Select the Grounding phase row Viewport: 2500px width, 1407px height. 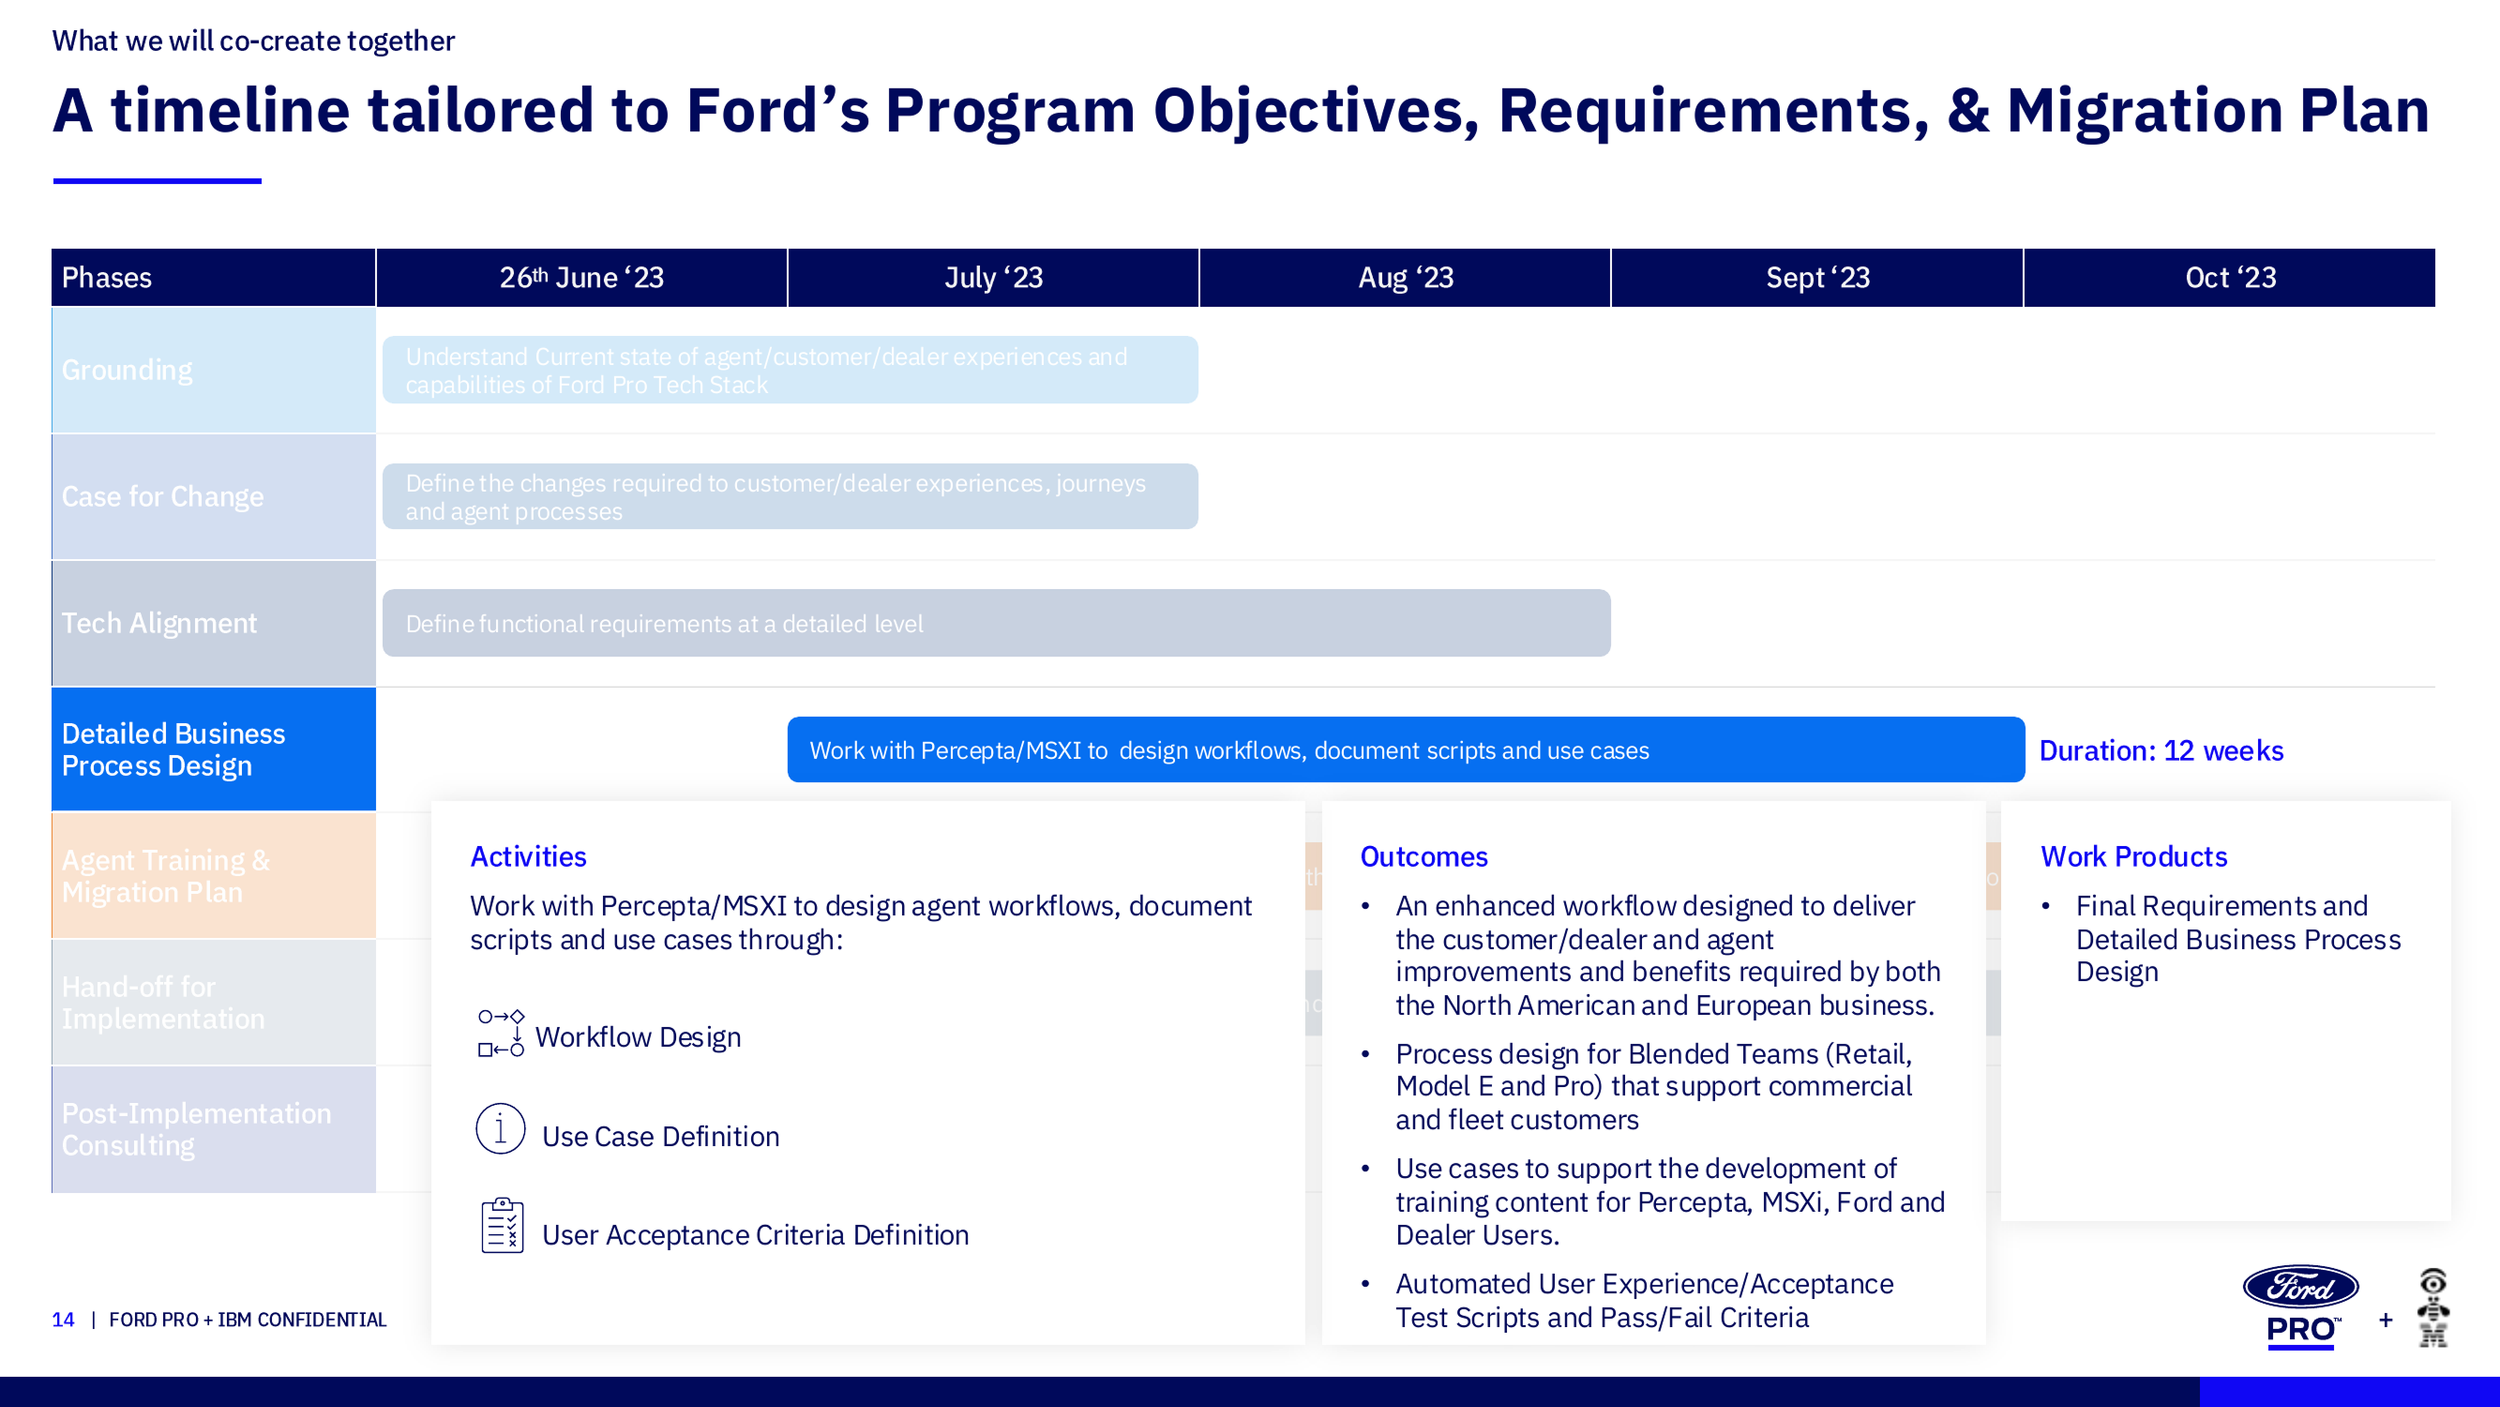tap(213, 370)
